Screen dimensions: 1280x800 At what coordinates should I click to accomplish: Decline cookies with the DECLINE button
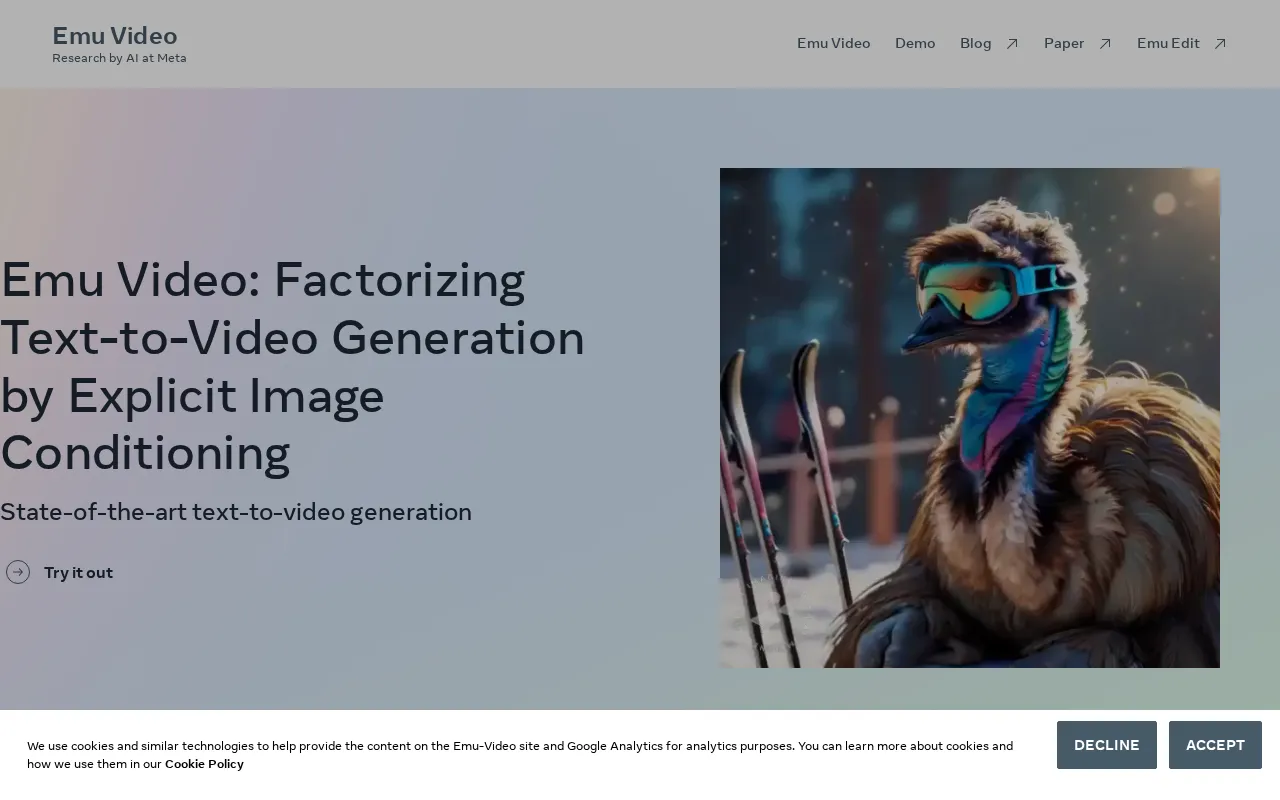click(1107, 745)
